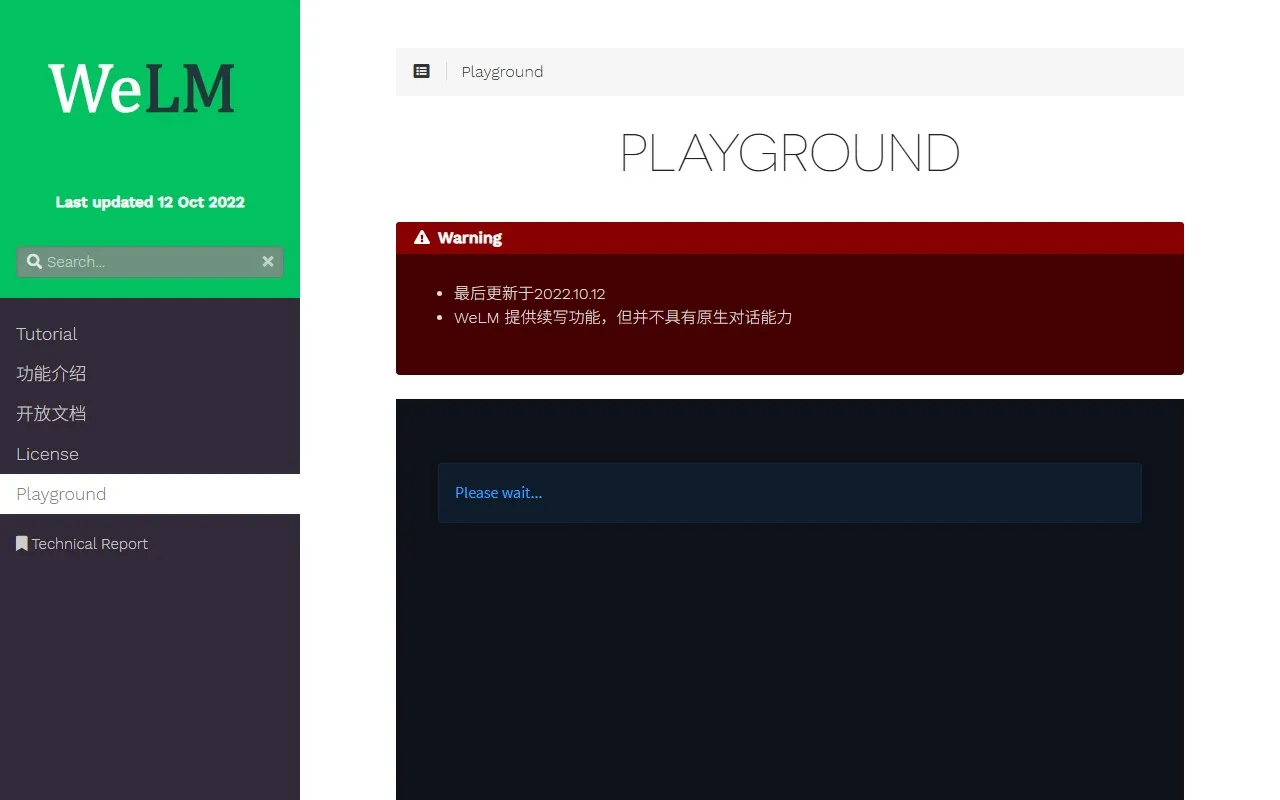Toggle the table of contents list icon
The image size is (1280, 800).
click(x=422, y=72)
